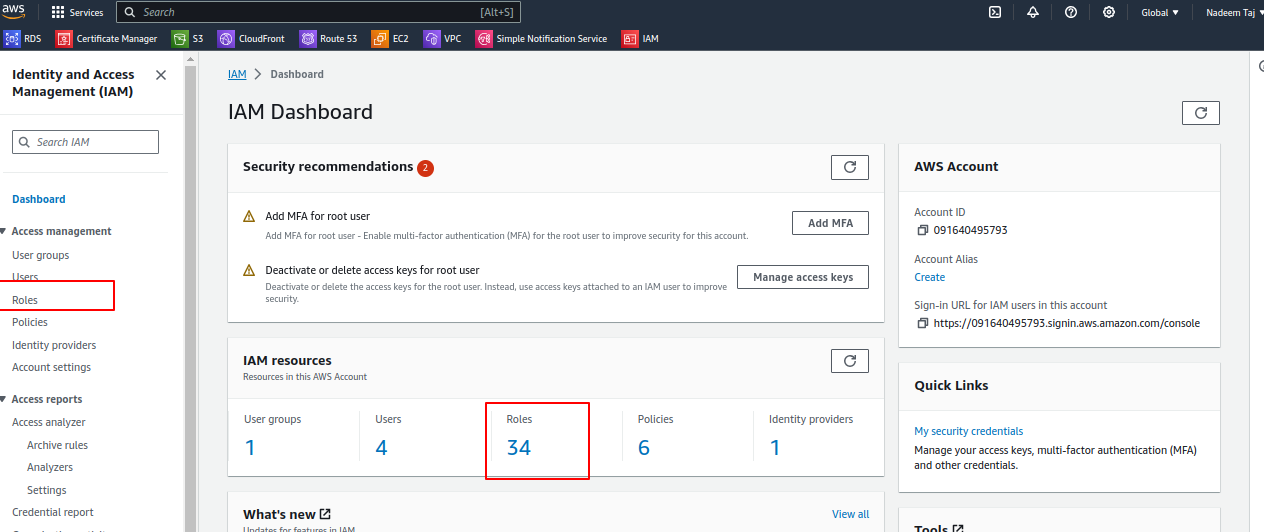Open the help question mark icon
This screenshot has width=1264, height=532.
1071,12
